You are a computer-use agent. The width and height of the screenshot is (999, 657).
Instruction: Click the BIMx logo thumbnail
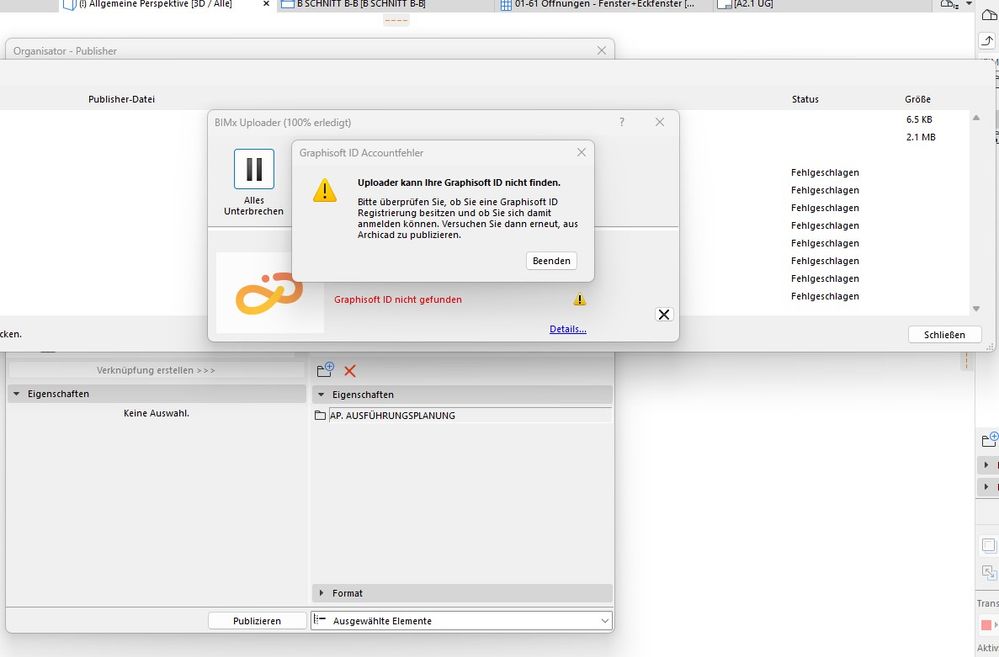point(270,292)
